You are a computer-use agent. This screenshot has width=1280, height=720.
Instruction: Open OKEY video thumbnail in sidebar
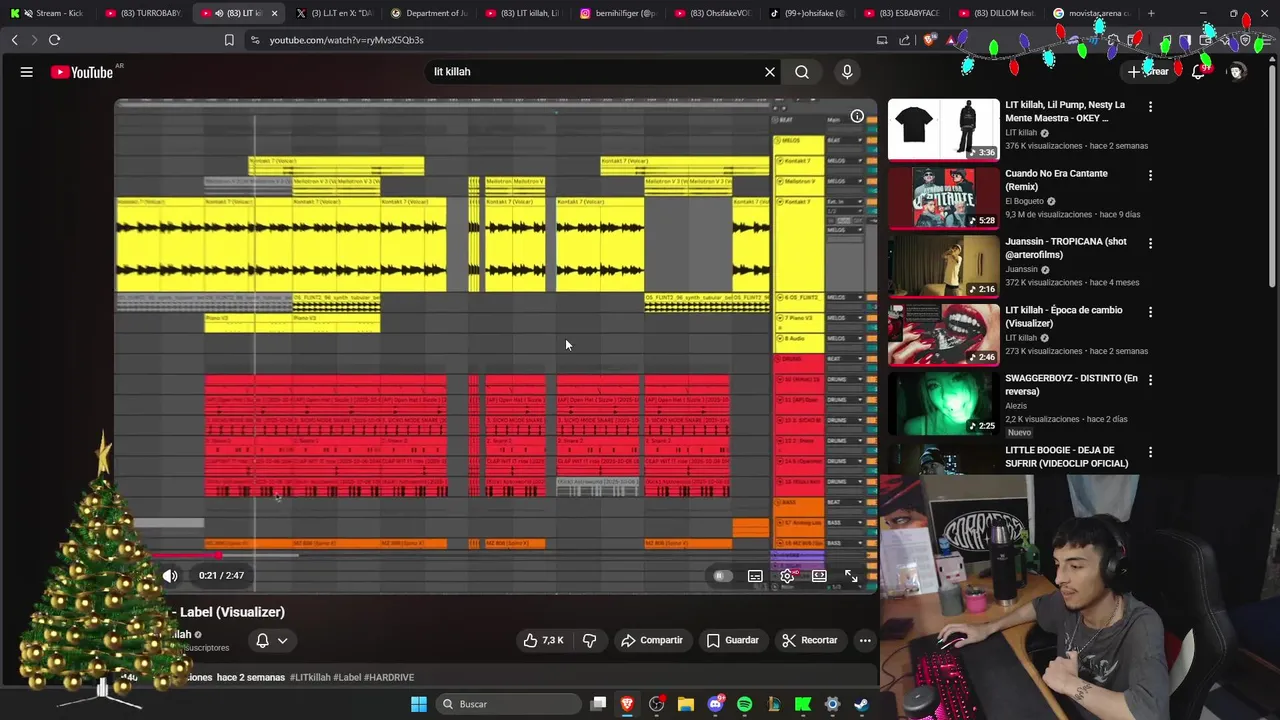(943, 129)
